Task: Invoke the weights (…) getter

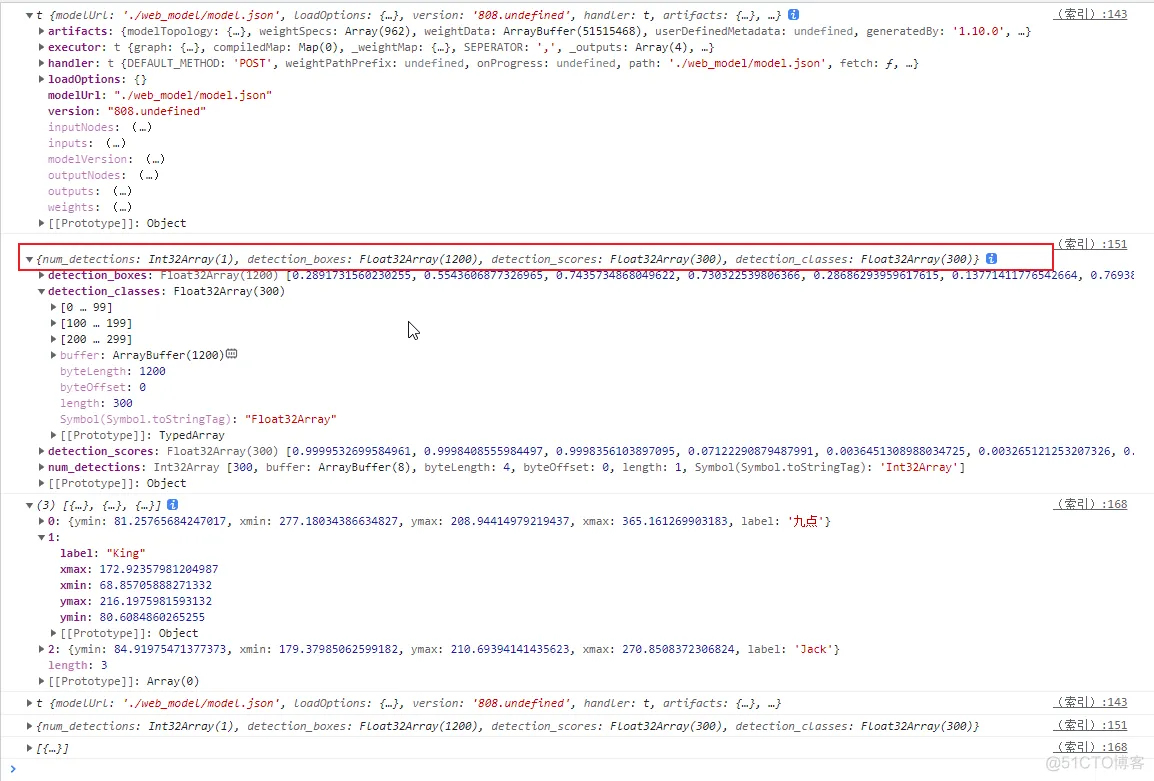Action: click(122, 207)
